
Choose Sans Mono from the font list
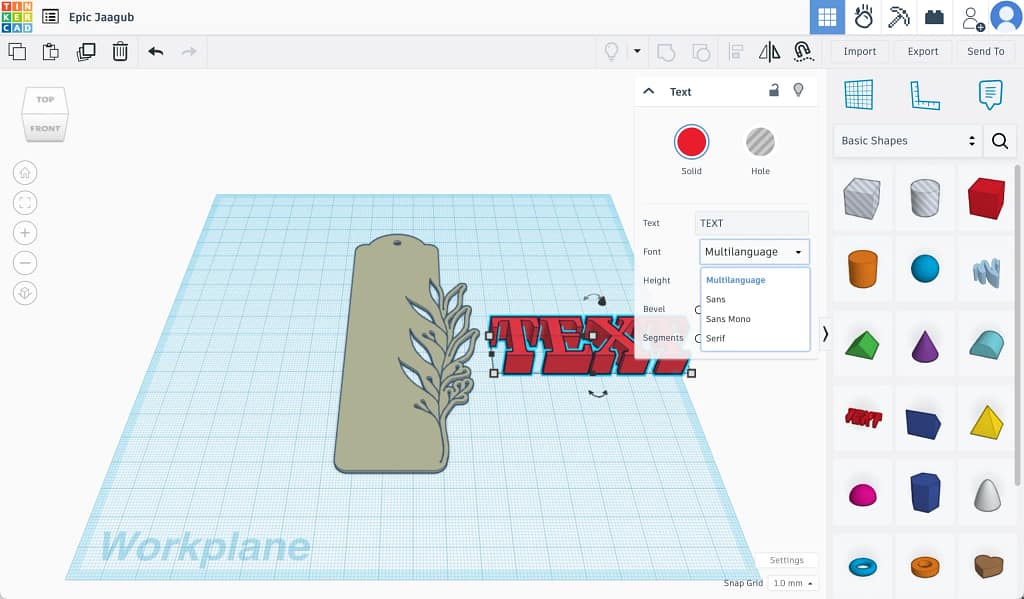click(728, 319)
